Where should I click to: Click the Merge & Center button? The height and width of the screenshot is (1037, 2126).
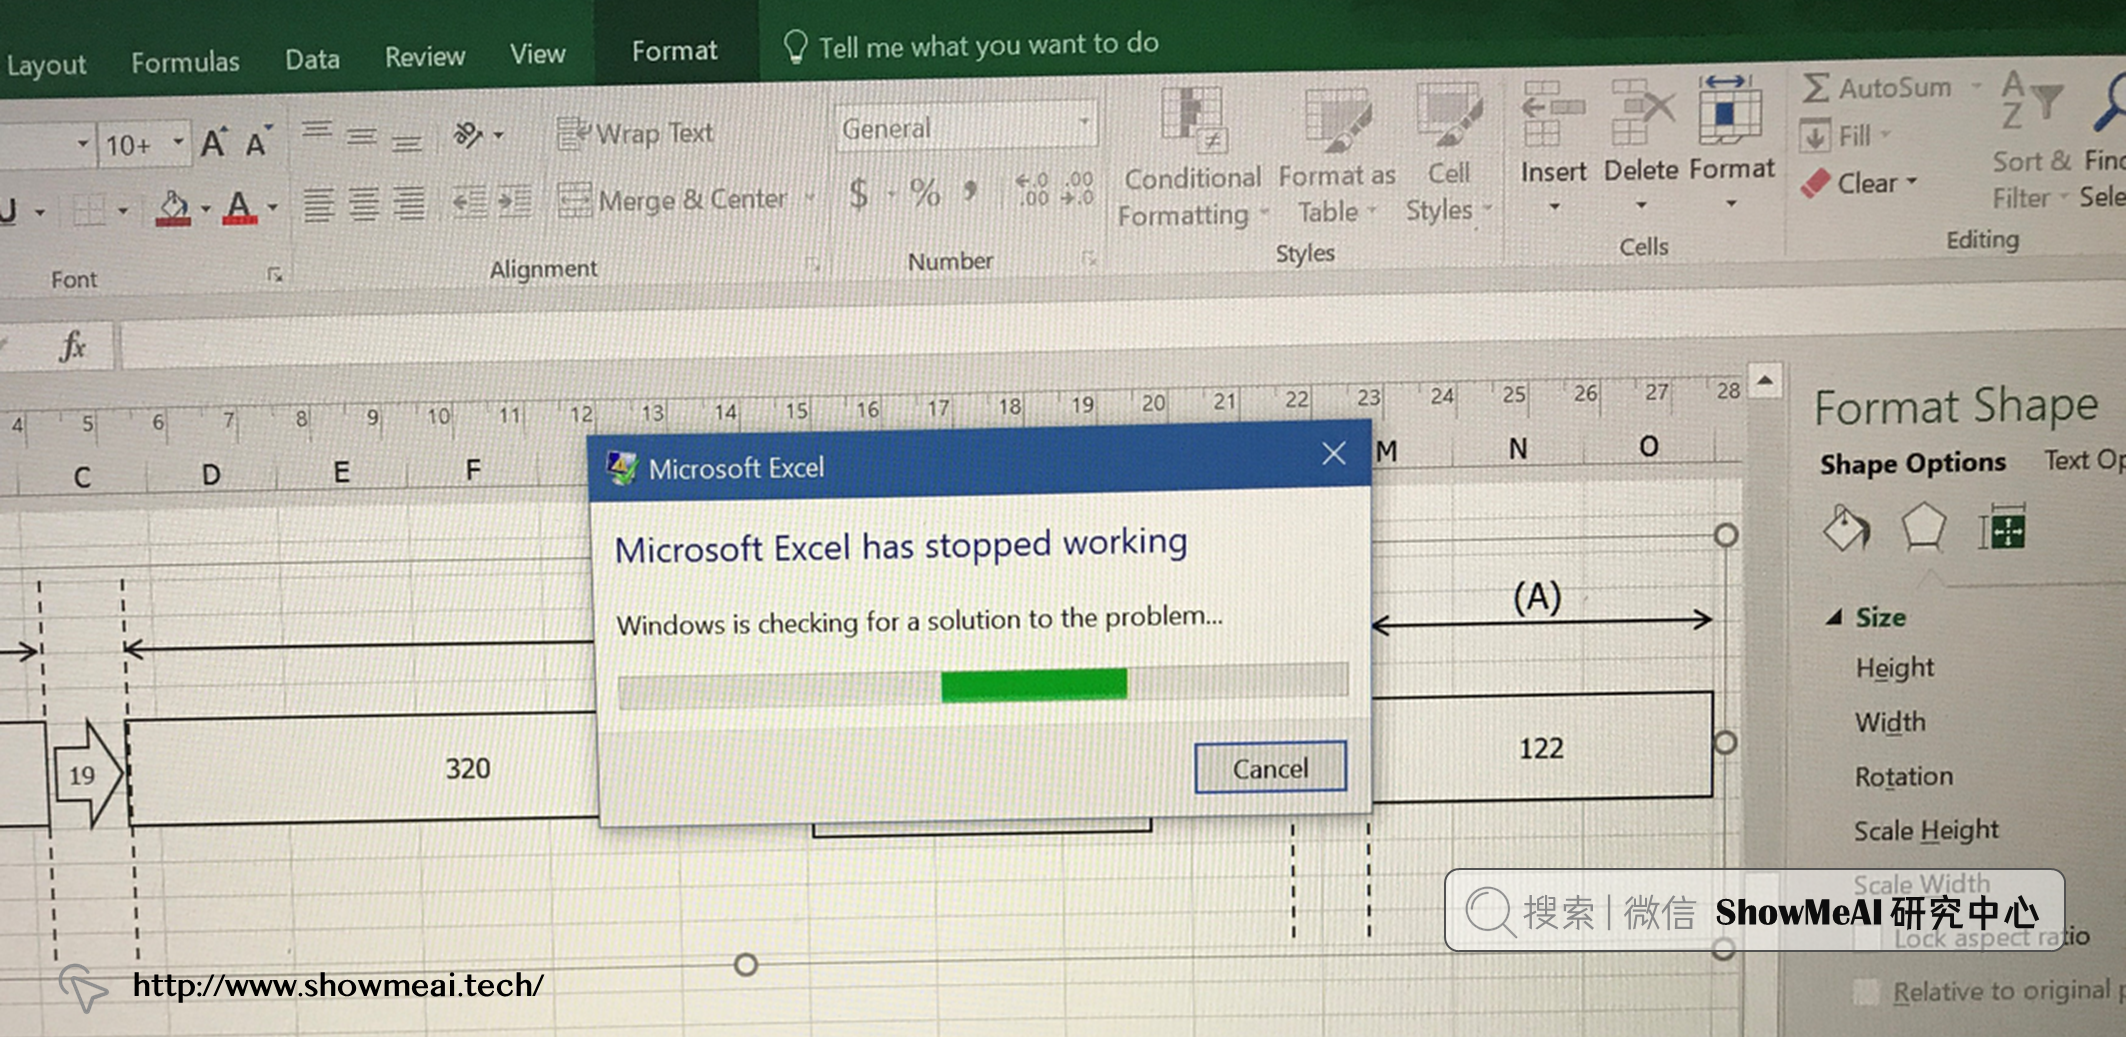coord(673,200)
